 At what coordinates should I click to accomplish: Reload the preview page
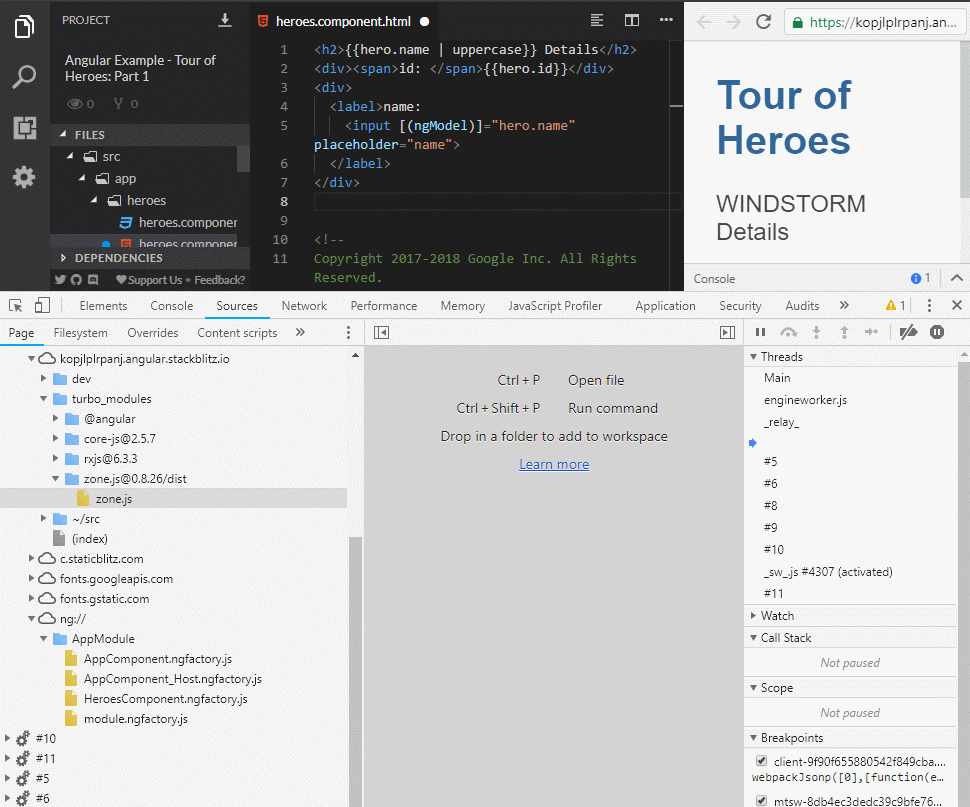pos(763,22)
